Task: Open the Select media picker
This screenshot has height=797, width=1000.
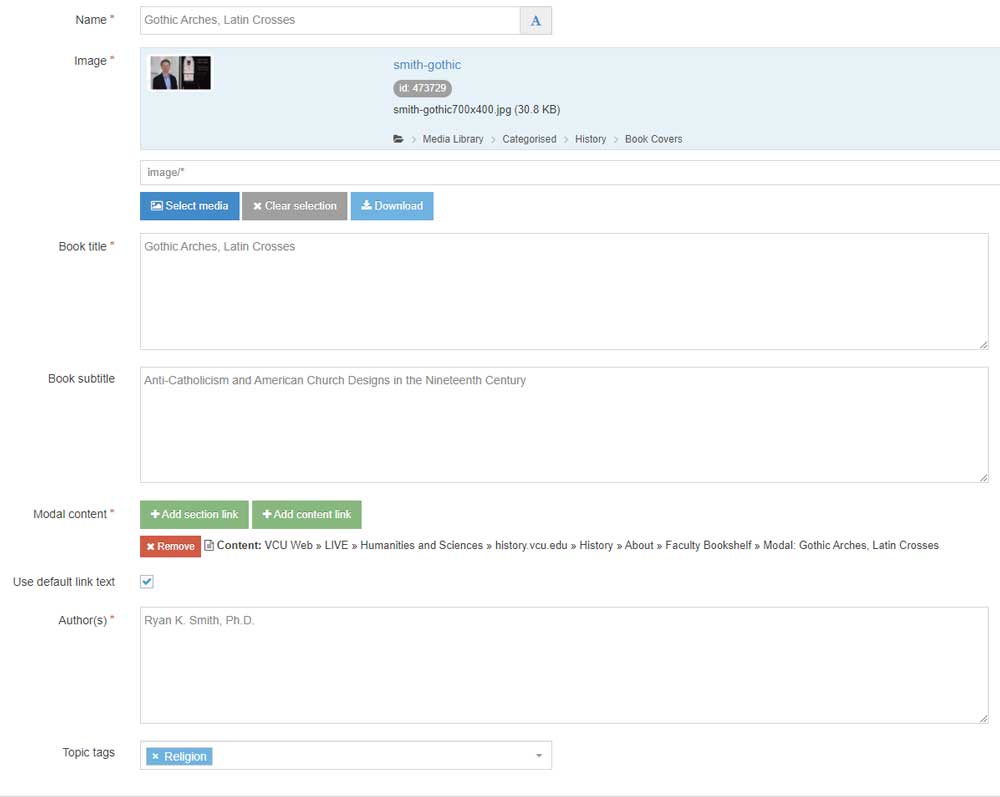Action: (x=189, y=206)
